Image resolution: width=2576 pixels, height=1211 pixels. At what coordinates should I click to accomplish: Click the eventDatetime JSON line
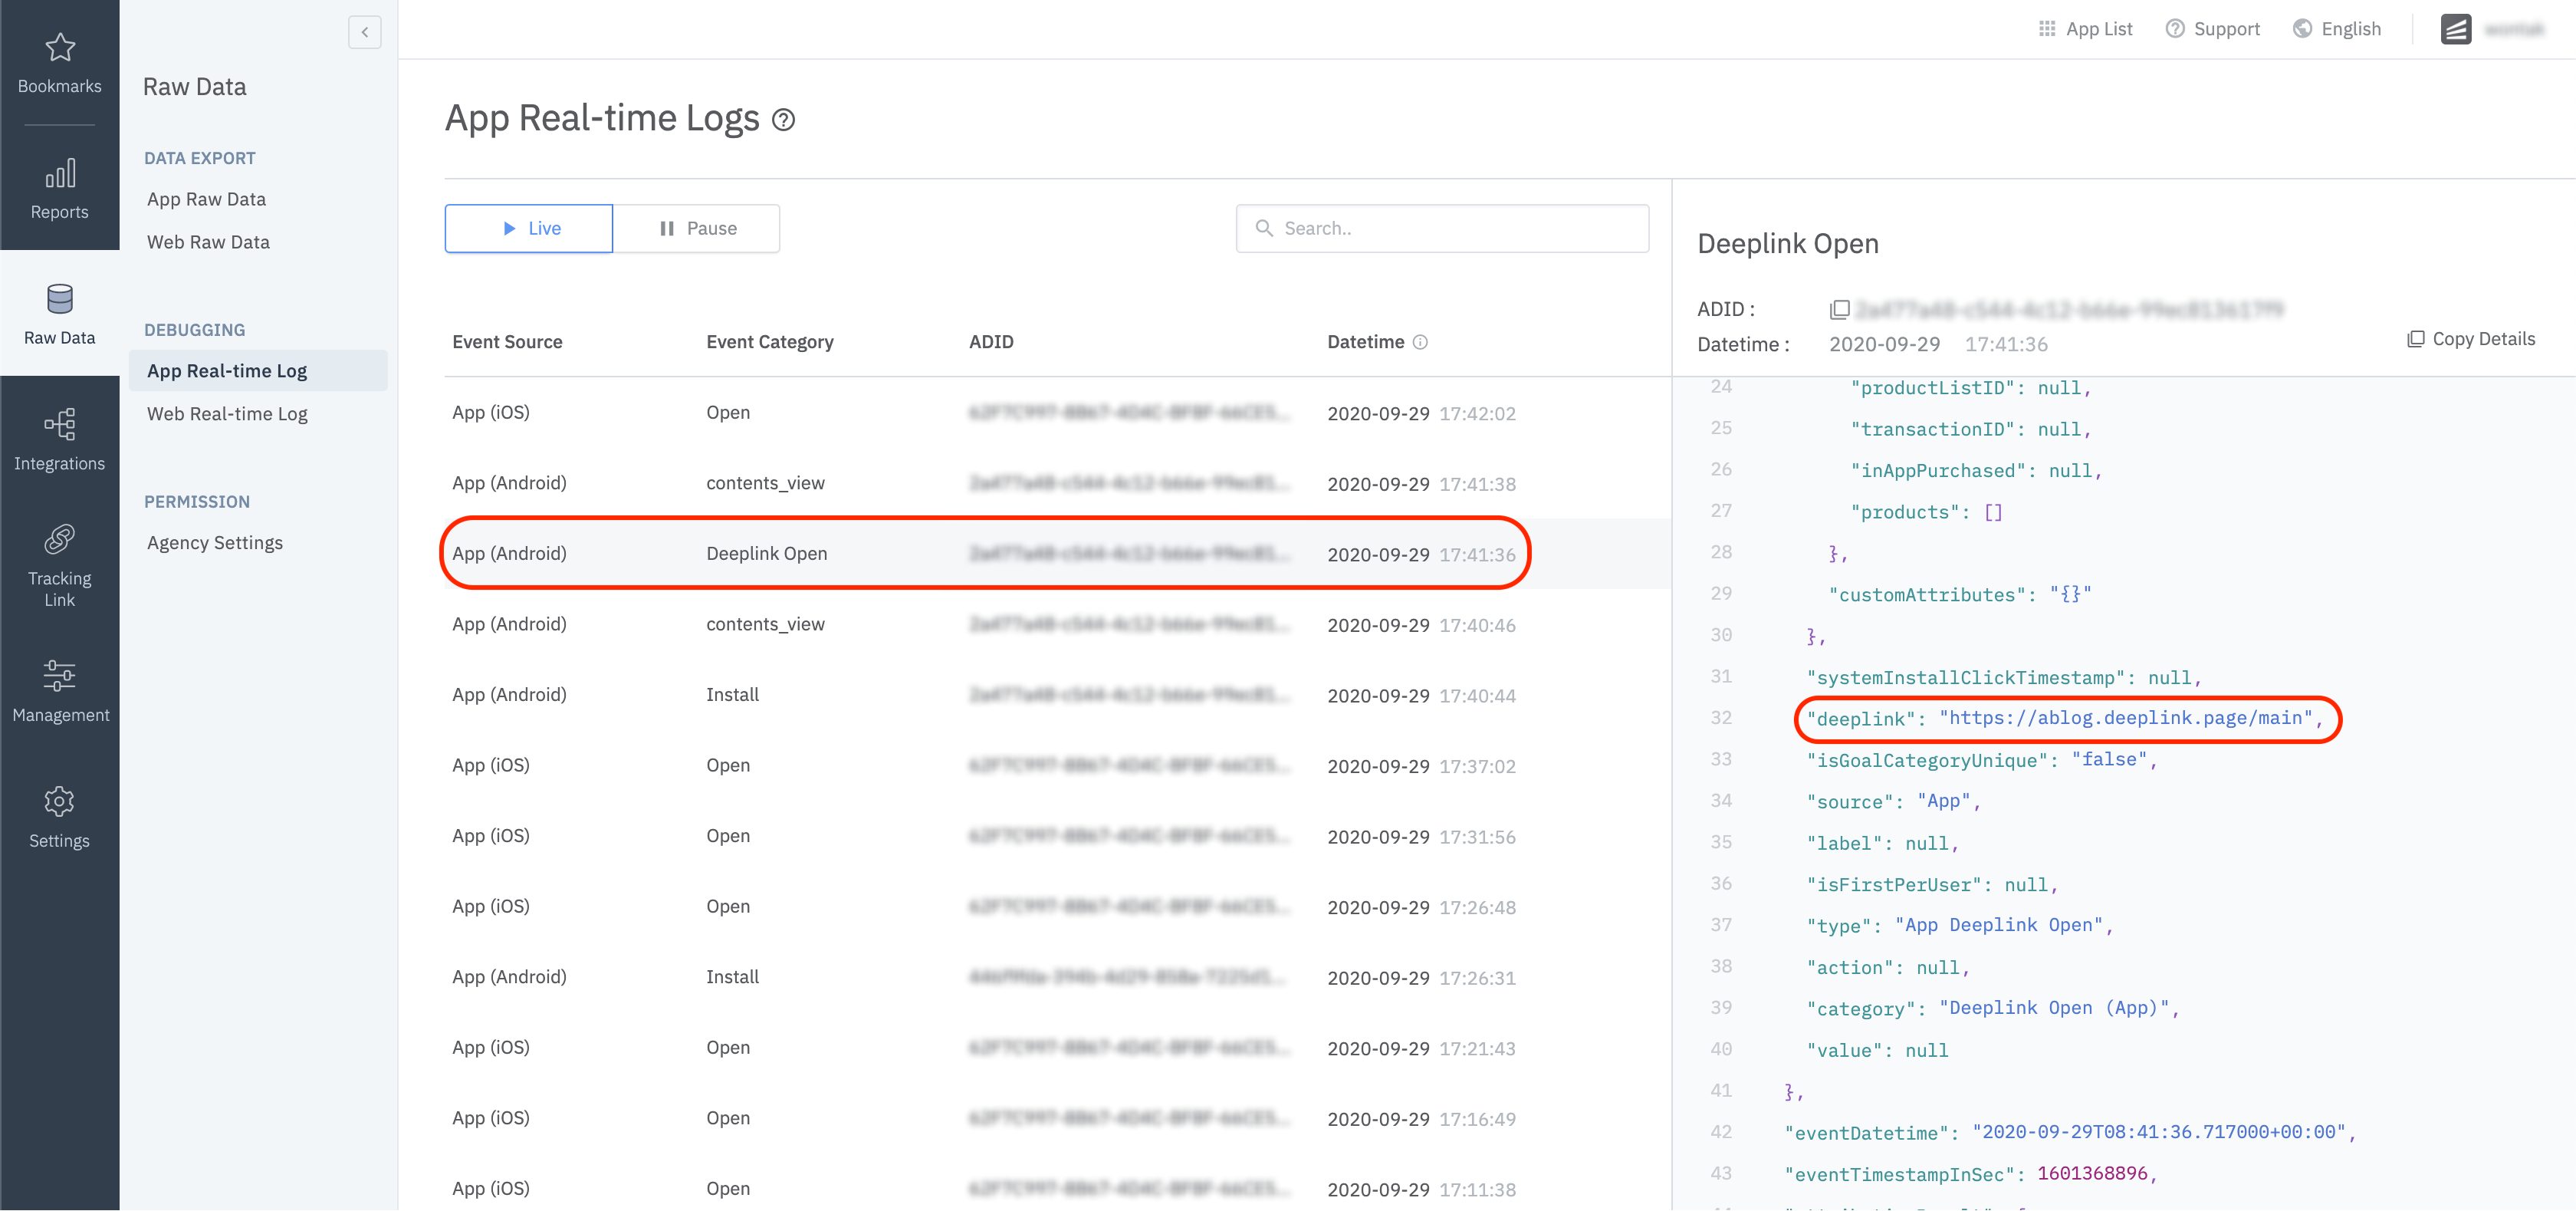point(2070,1132)
